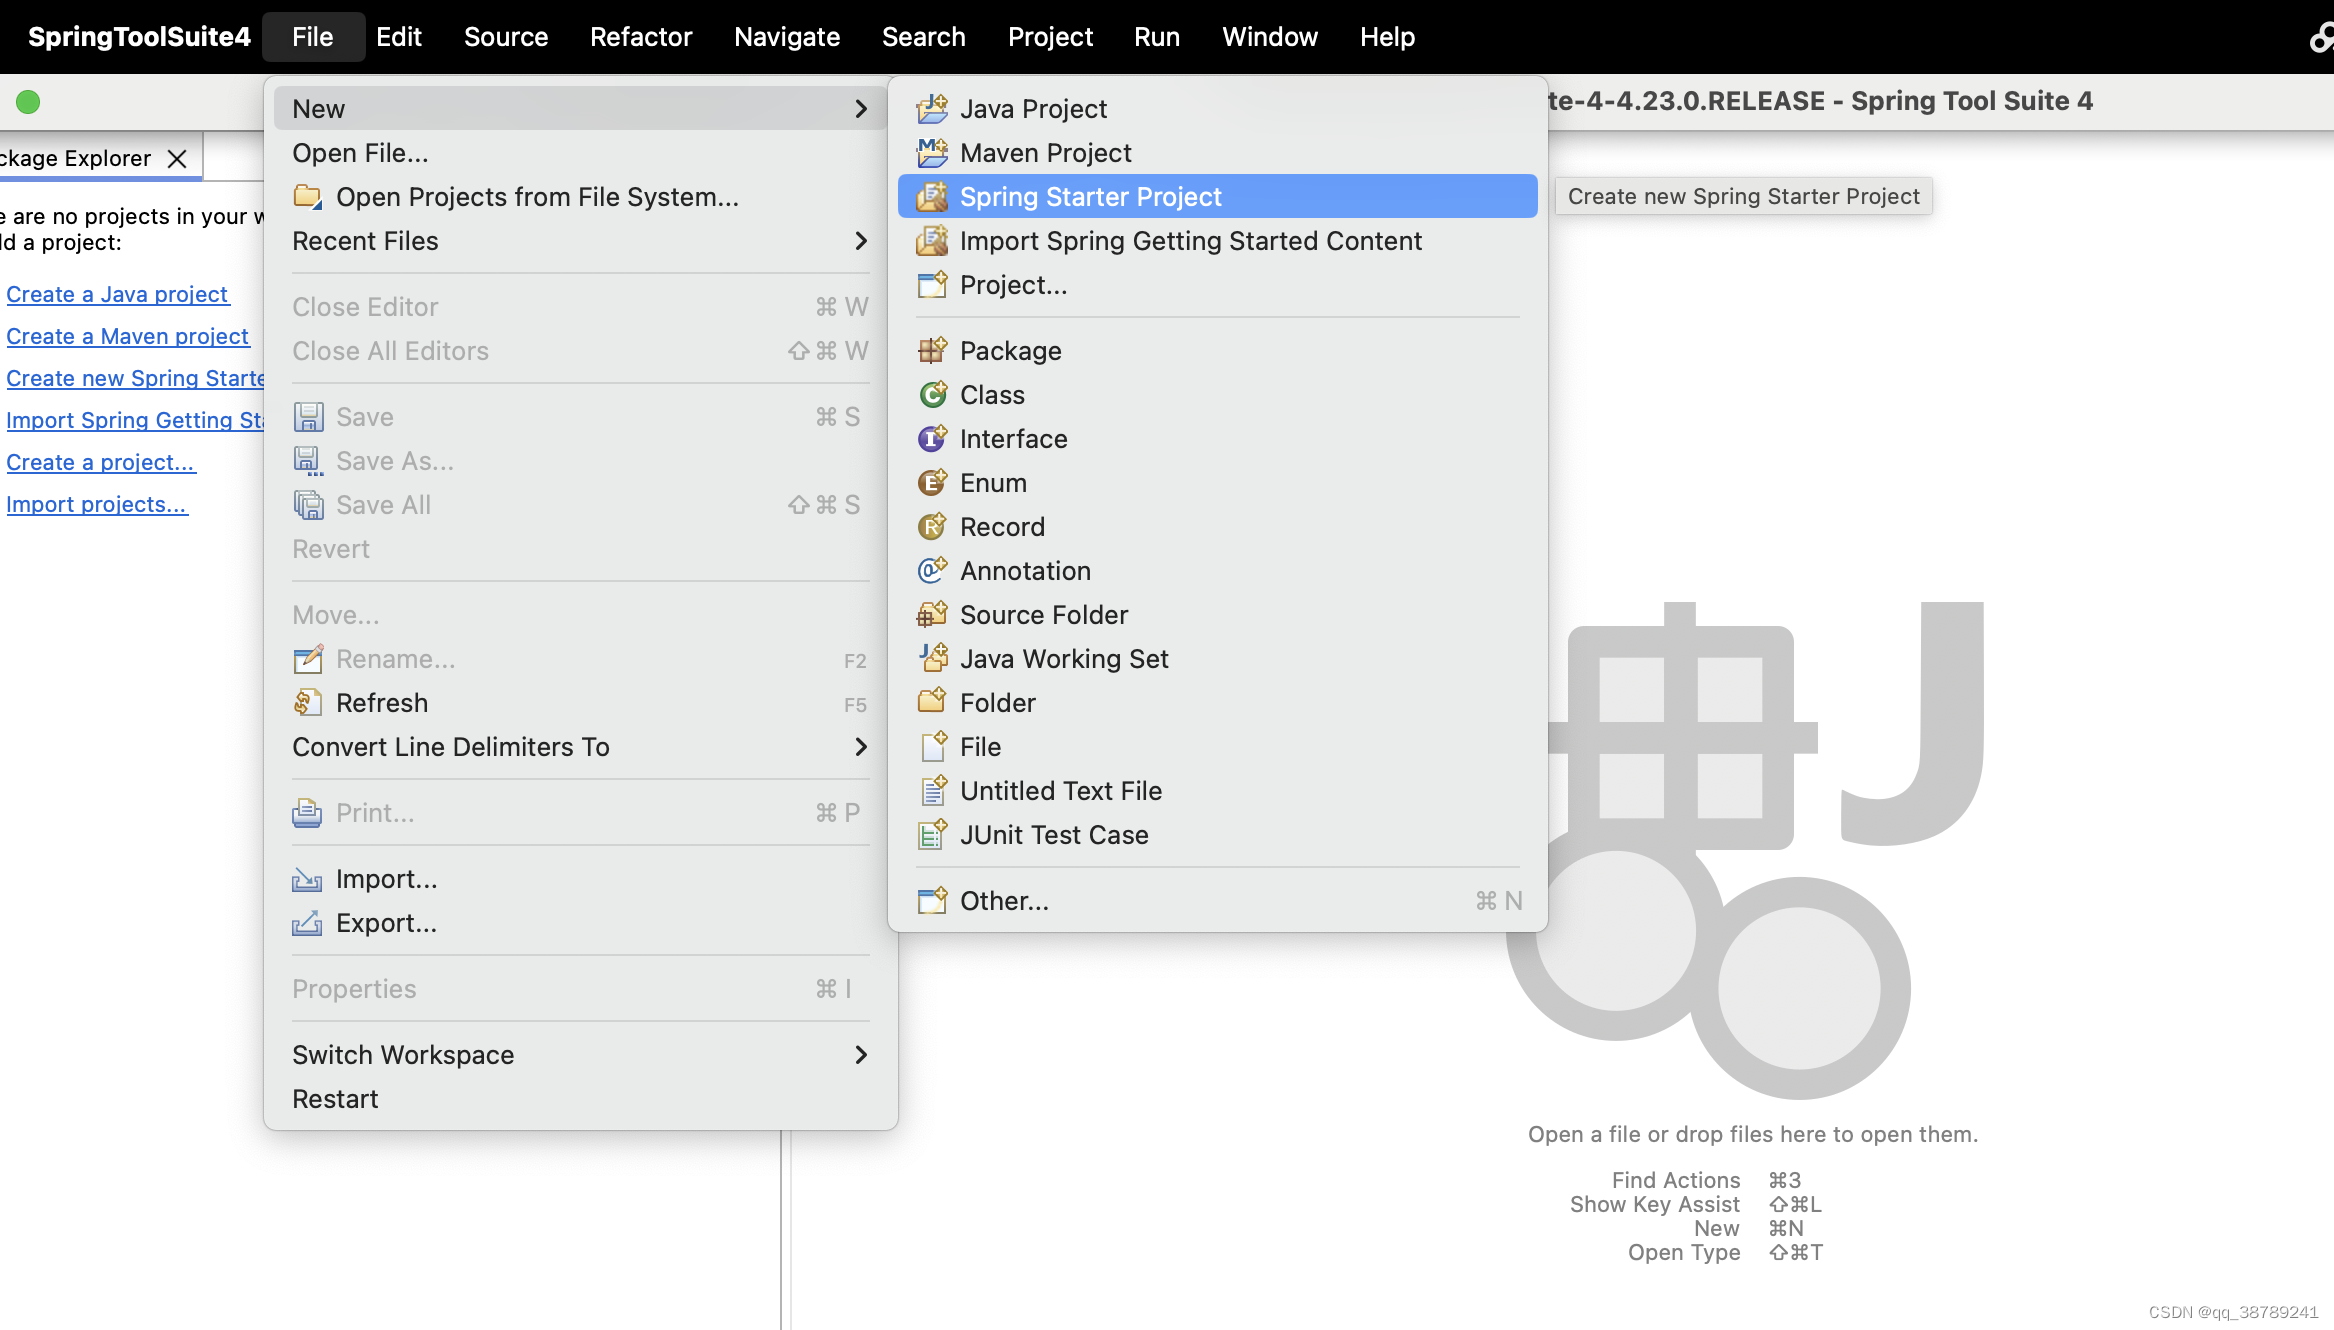This screenshot has width=2334, height=1330.
Task: Select the Package Explorer tab
Action: (76, 159)
